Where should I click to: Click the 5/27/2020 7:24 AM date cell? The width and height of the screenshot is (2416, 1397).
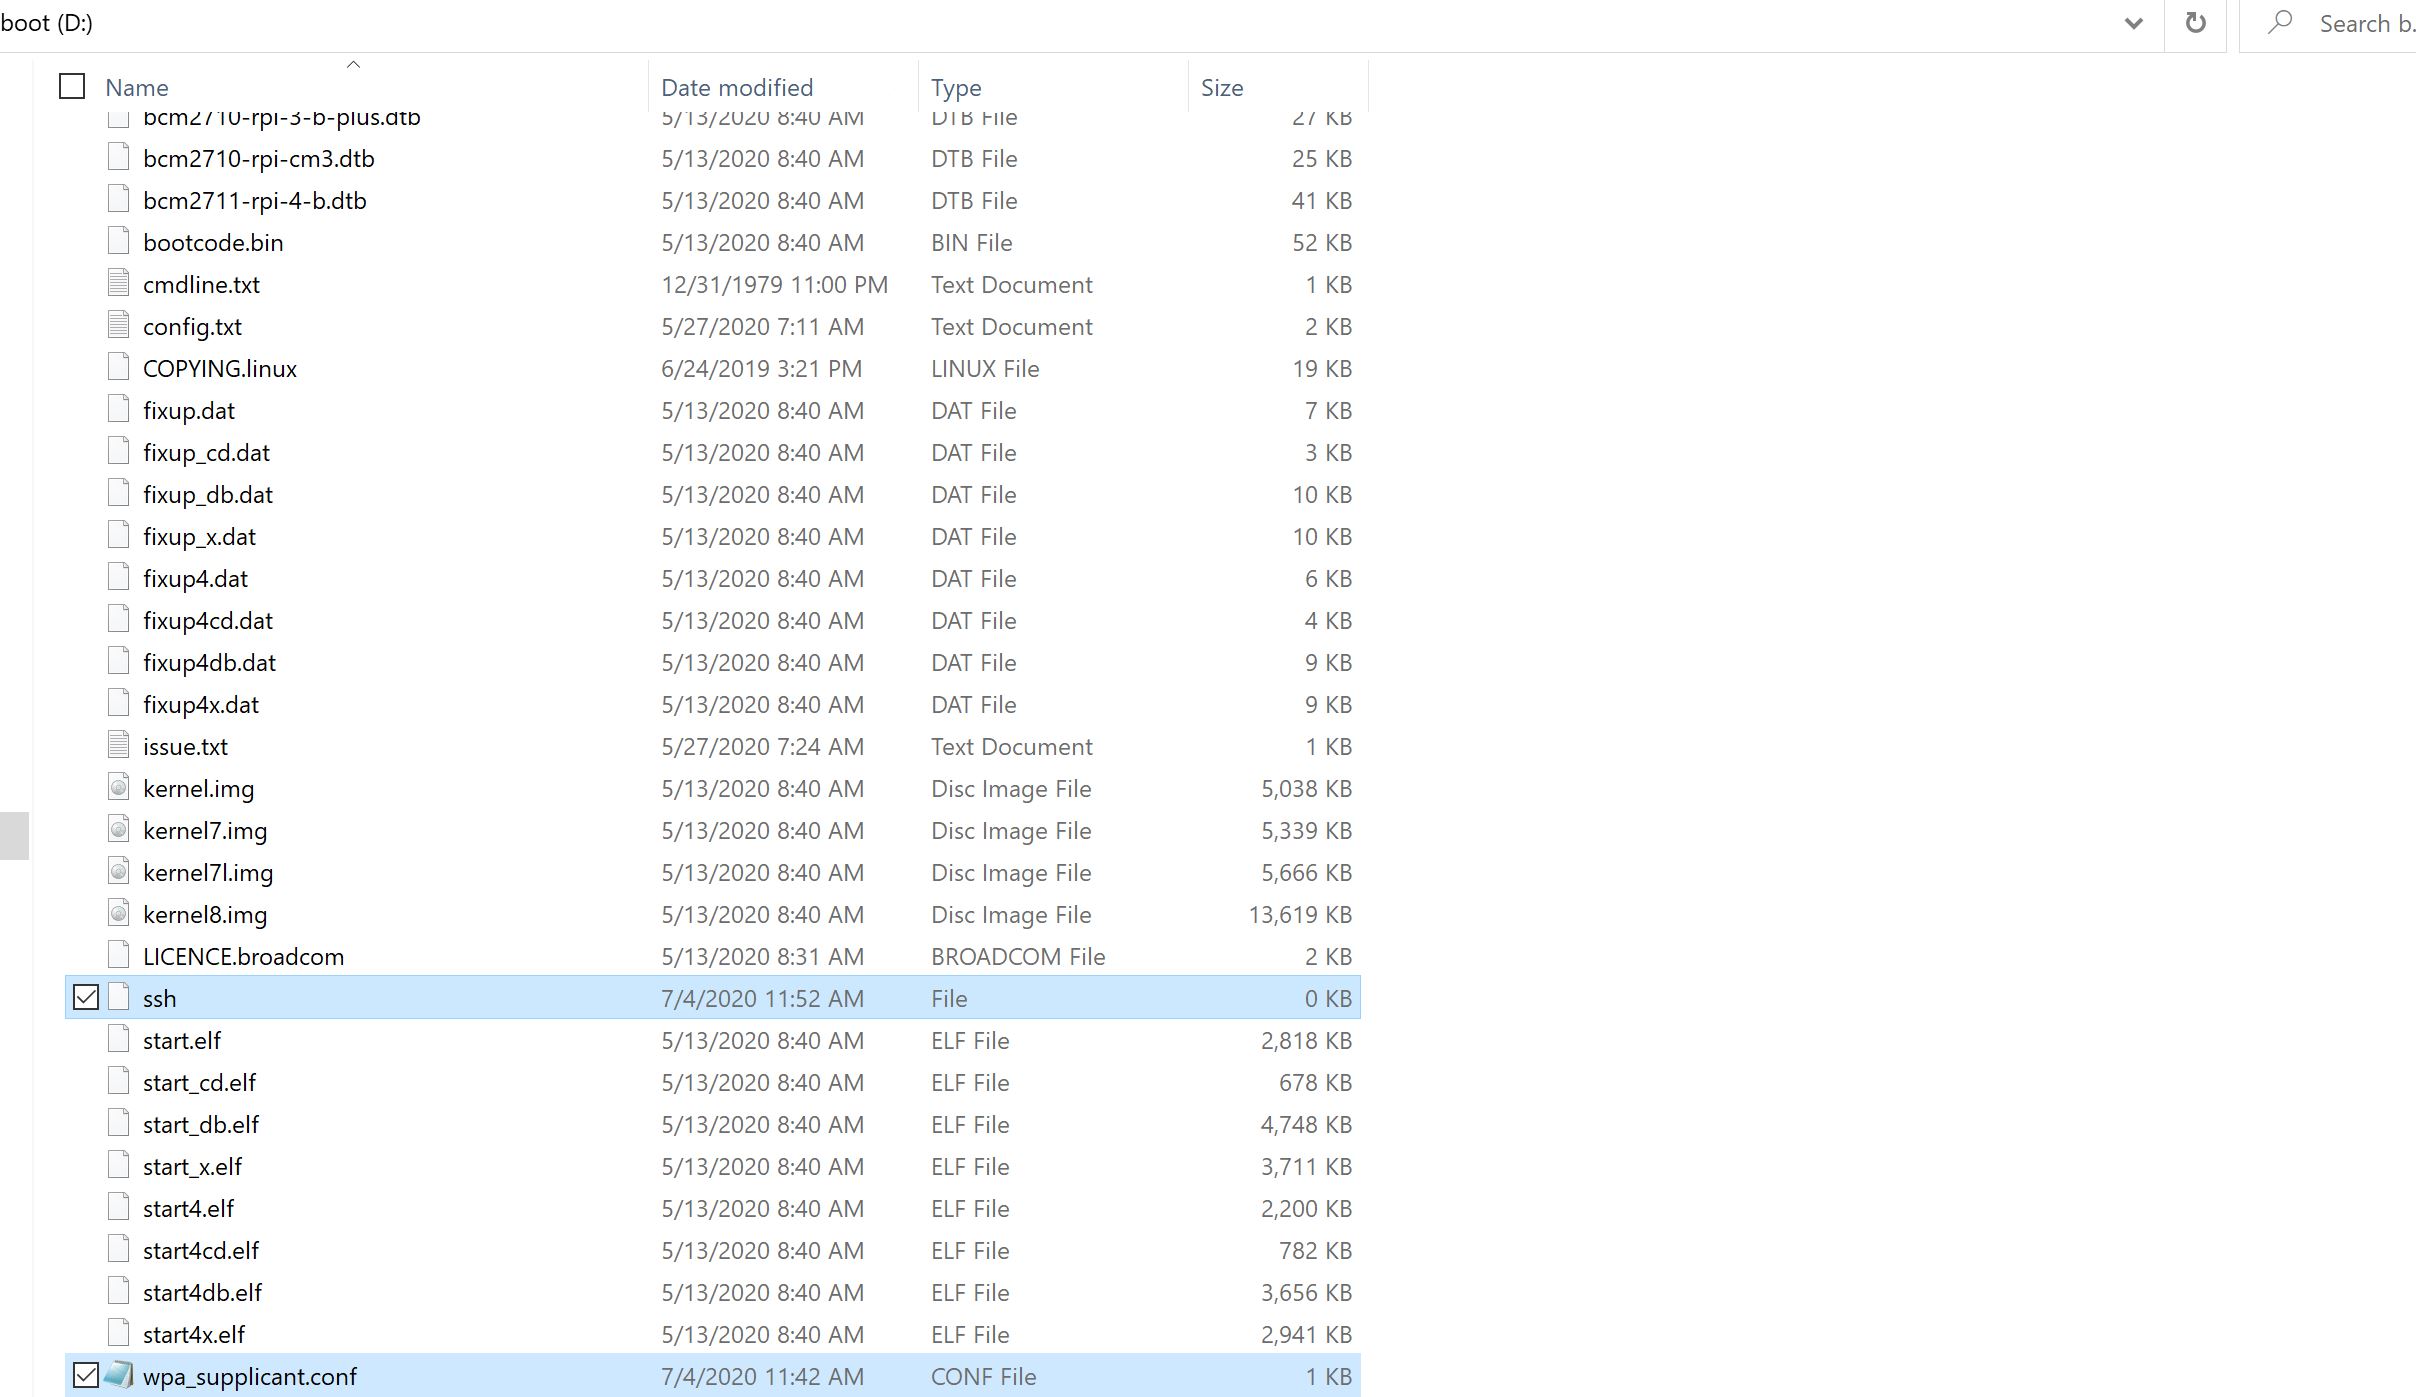[x=762, y=747]
